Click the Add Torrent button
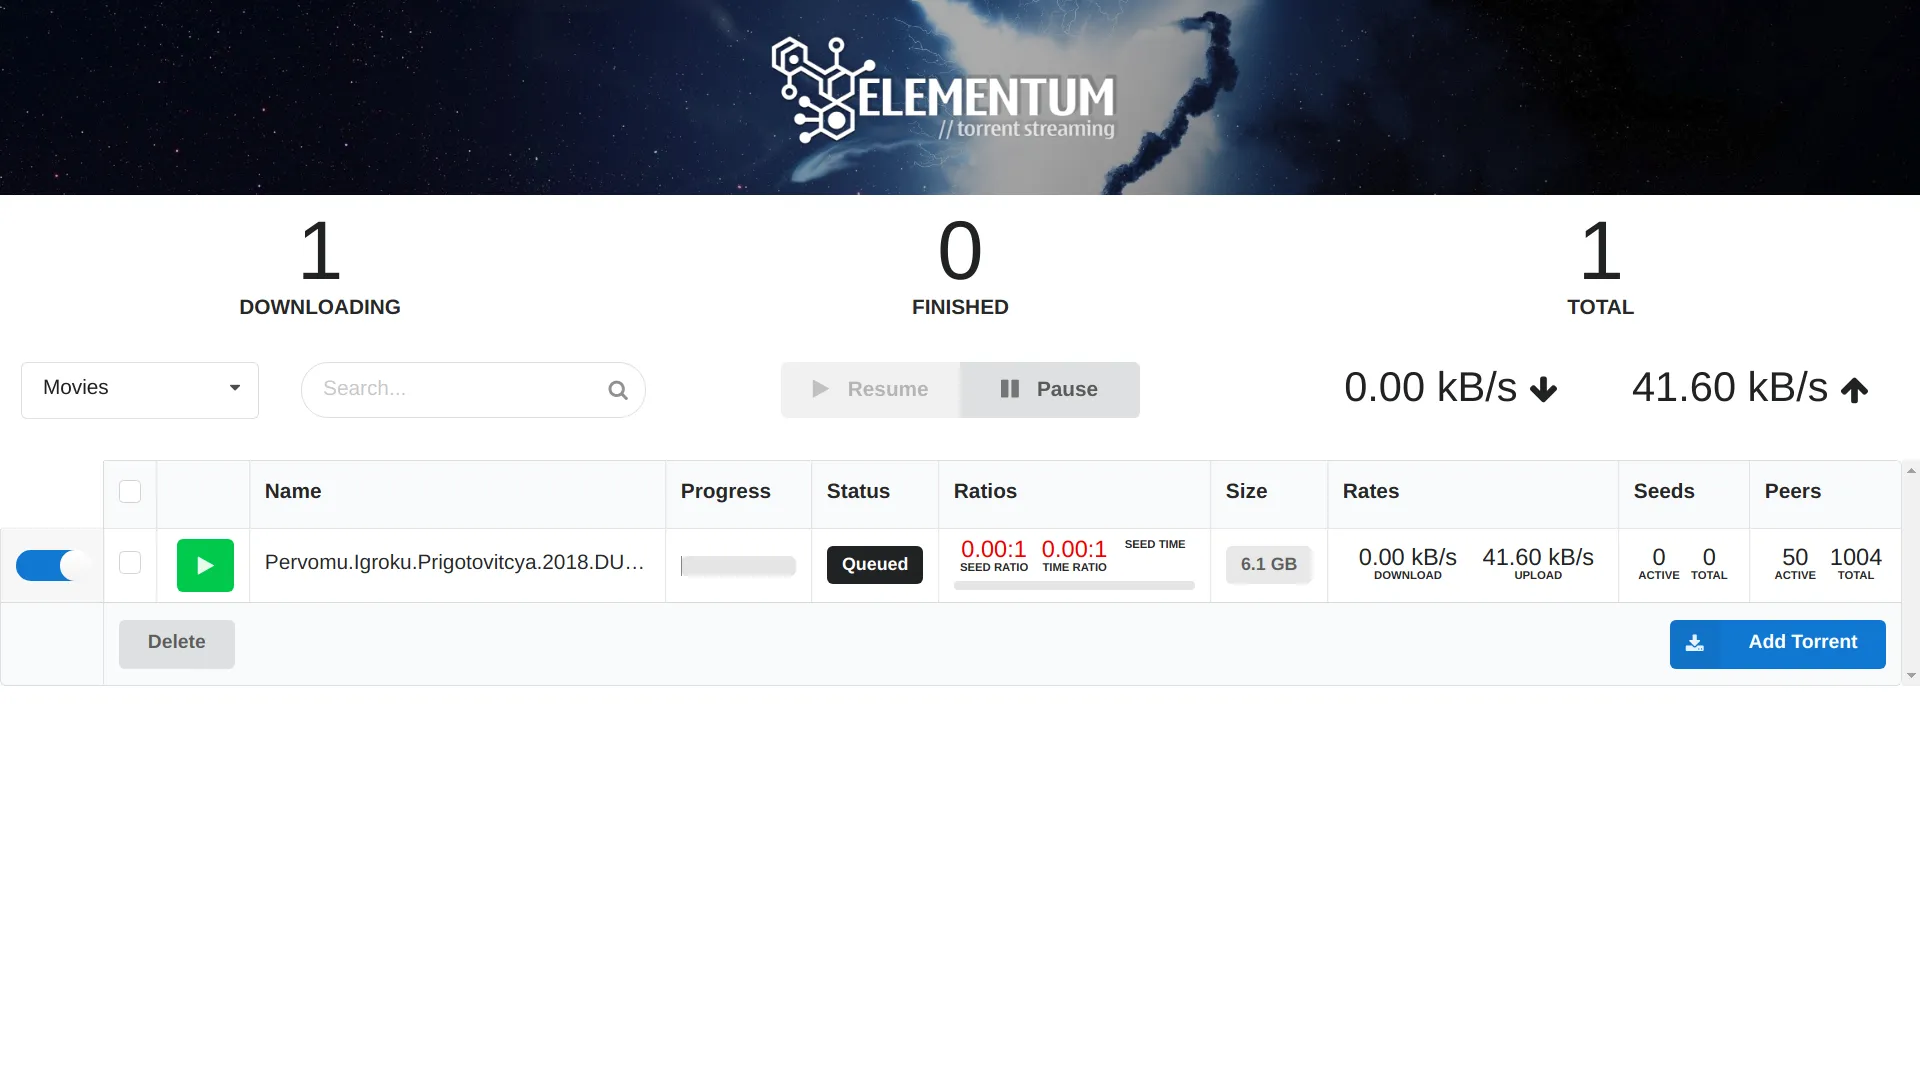Screen dimensions: 1920x1080 1777,643
